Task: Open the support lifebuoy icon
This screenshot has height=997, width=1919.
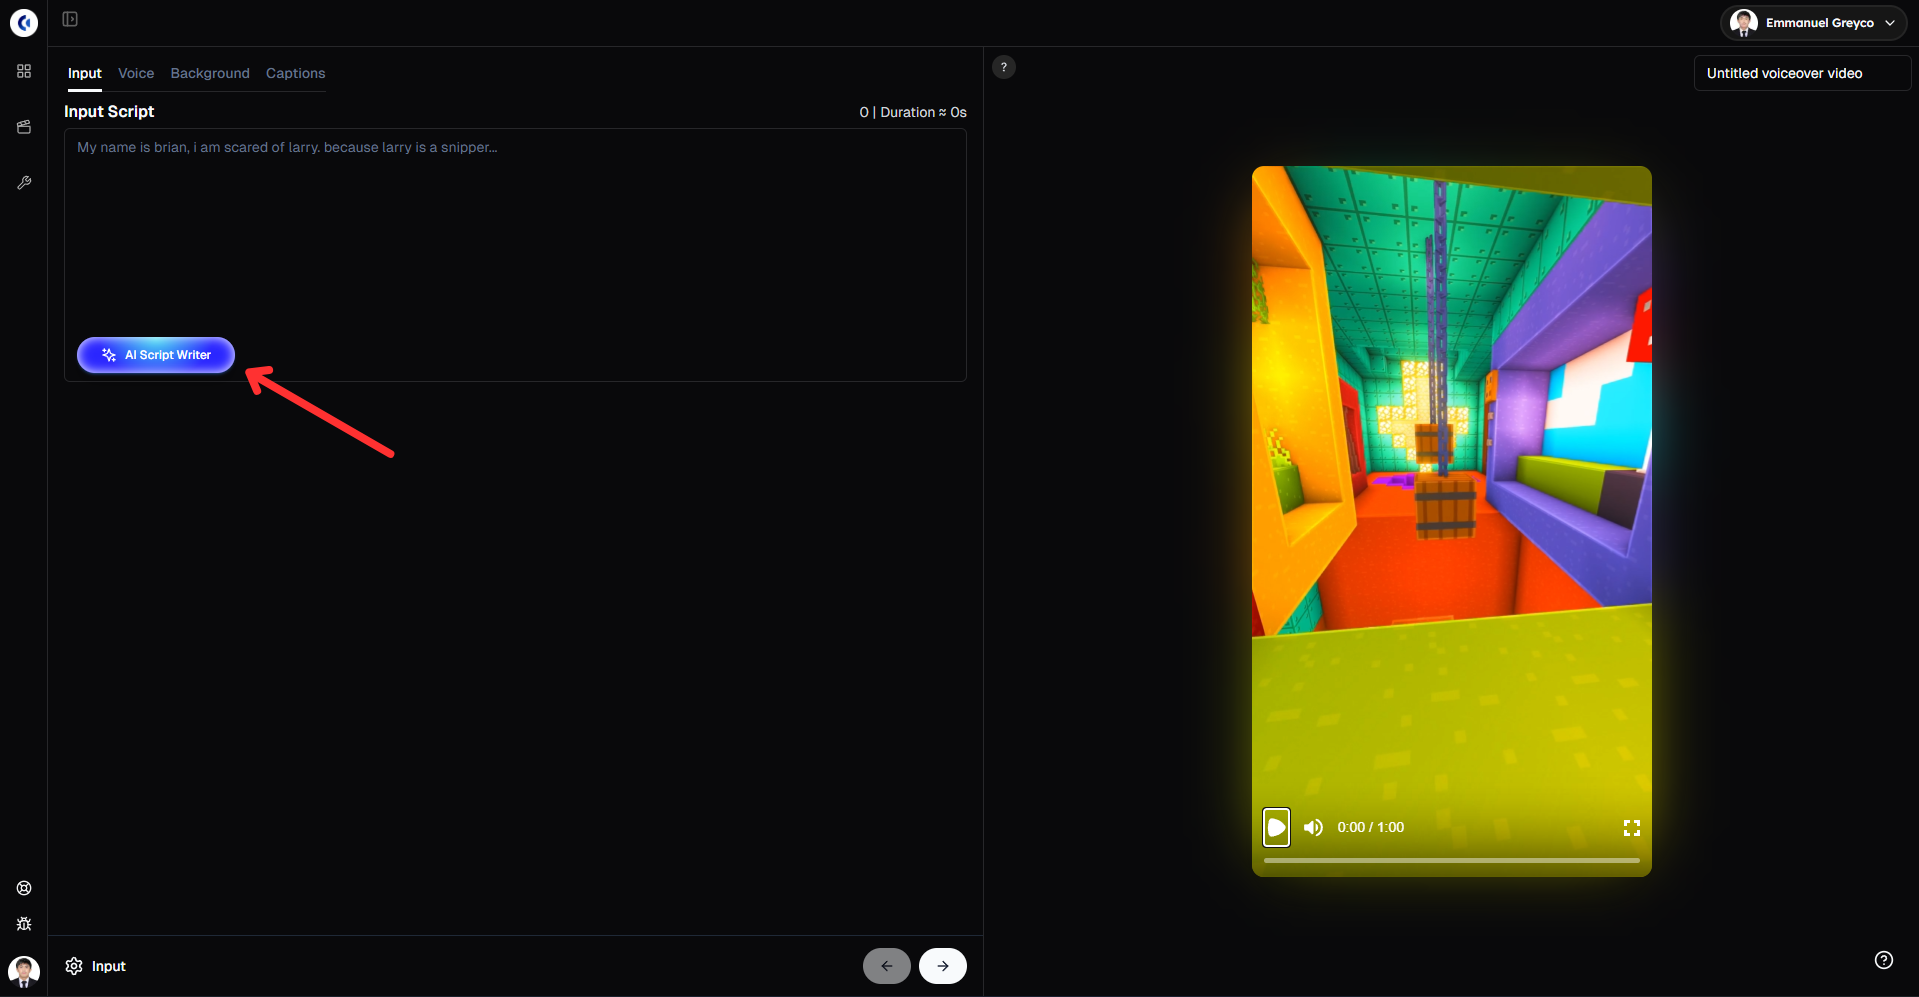Action: pyautogui.click(x=24, y=888)
